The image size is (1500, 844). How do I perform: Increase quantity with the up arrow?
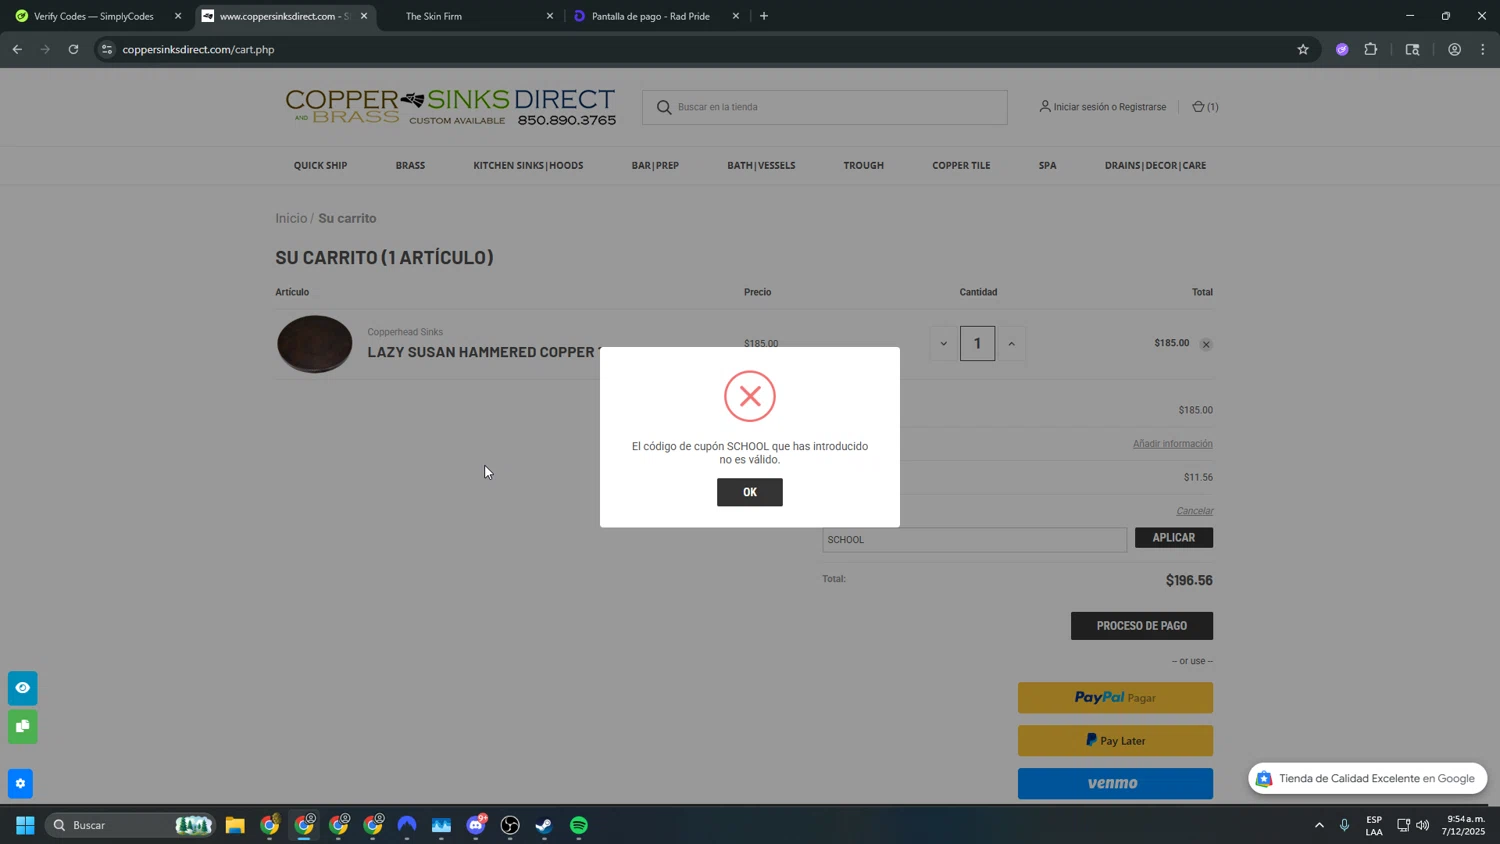pos(1011,344)
